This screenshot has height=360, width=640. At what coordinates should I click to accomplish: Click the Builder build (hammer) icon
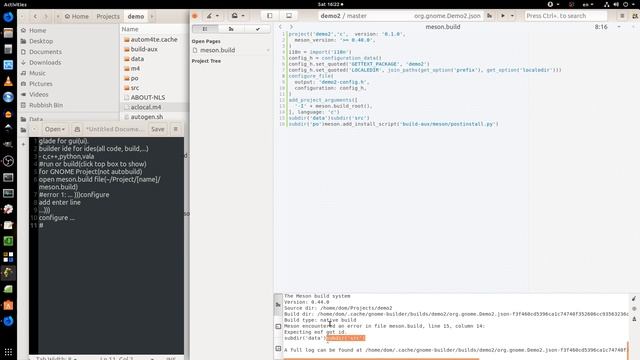(489, 16)
